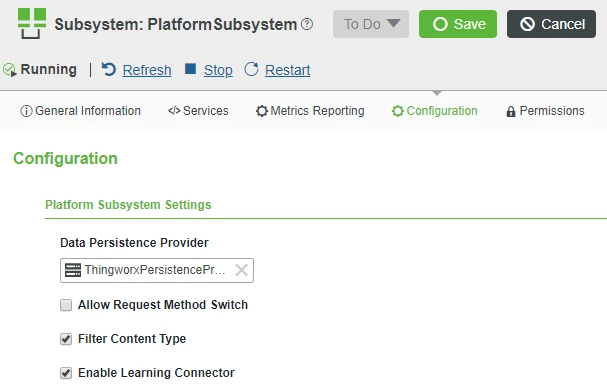This screenshot has height=391, width=607.
Task: Open the To Do dropdown
Action: (x=371, y=24)
